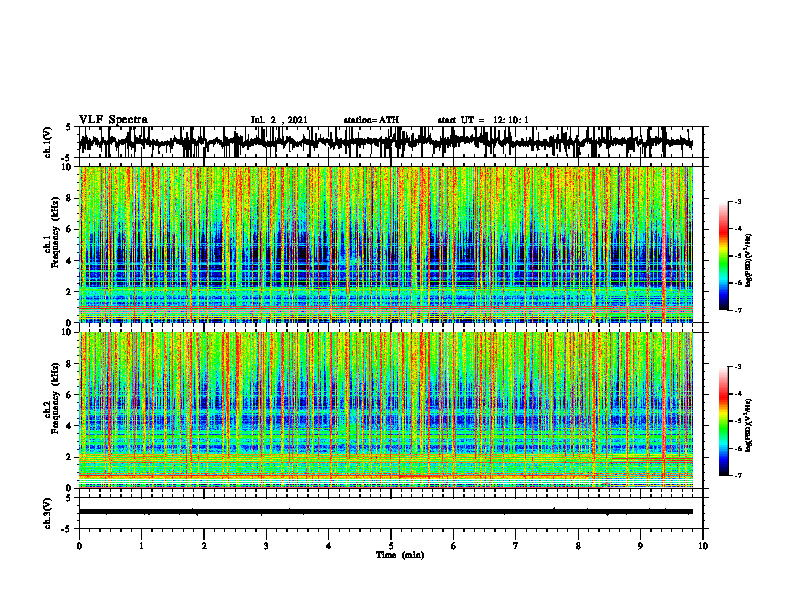The height and width of the screenshot is (612, 792).
Task: Click the time axis tick label '3'
Action: tap(266, 546)
